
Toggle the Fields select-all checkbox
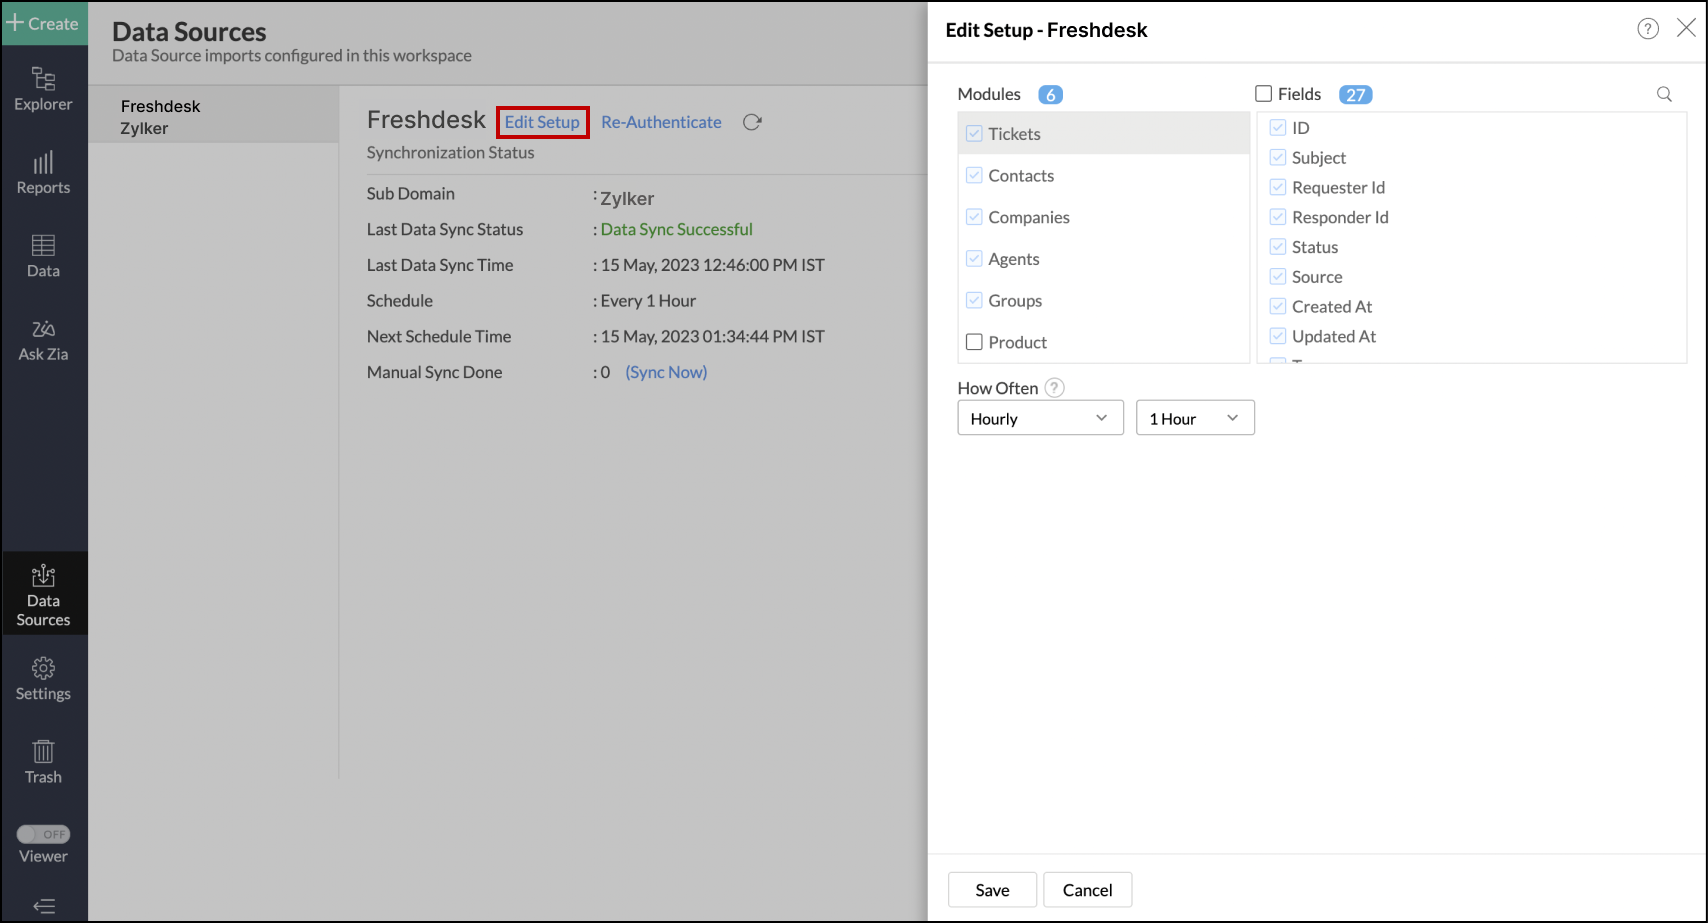tap(1262, 93)
